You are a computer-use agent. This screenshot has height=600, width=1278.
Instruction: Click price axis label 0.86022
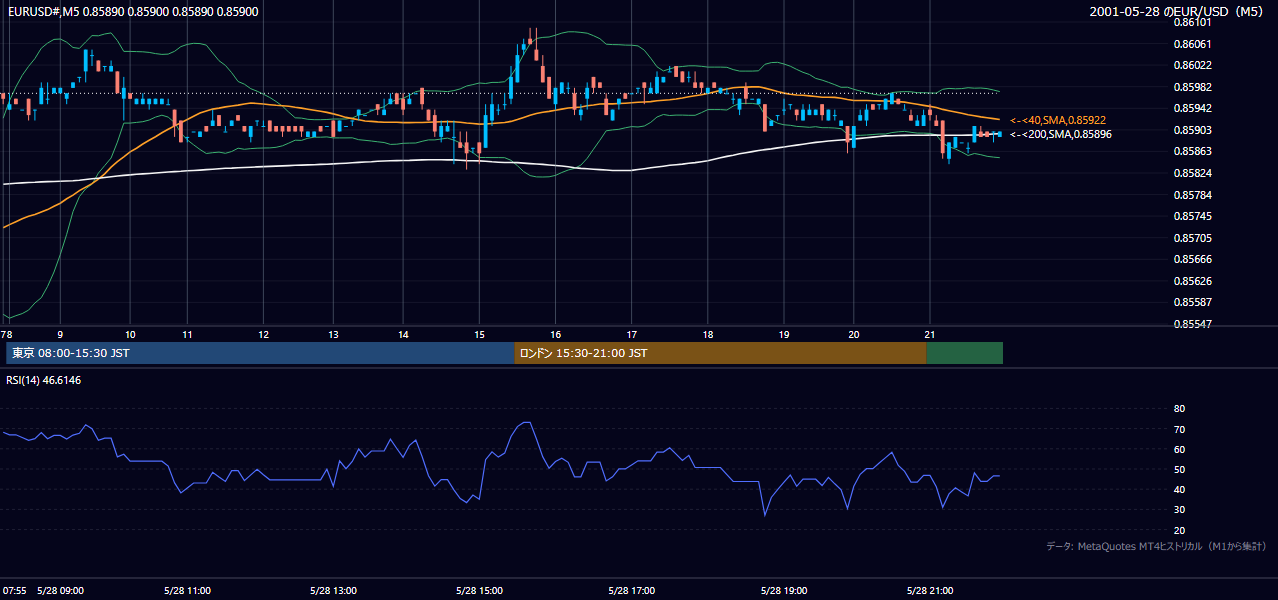(x=1192, y=65)
